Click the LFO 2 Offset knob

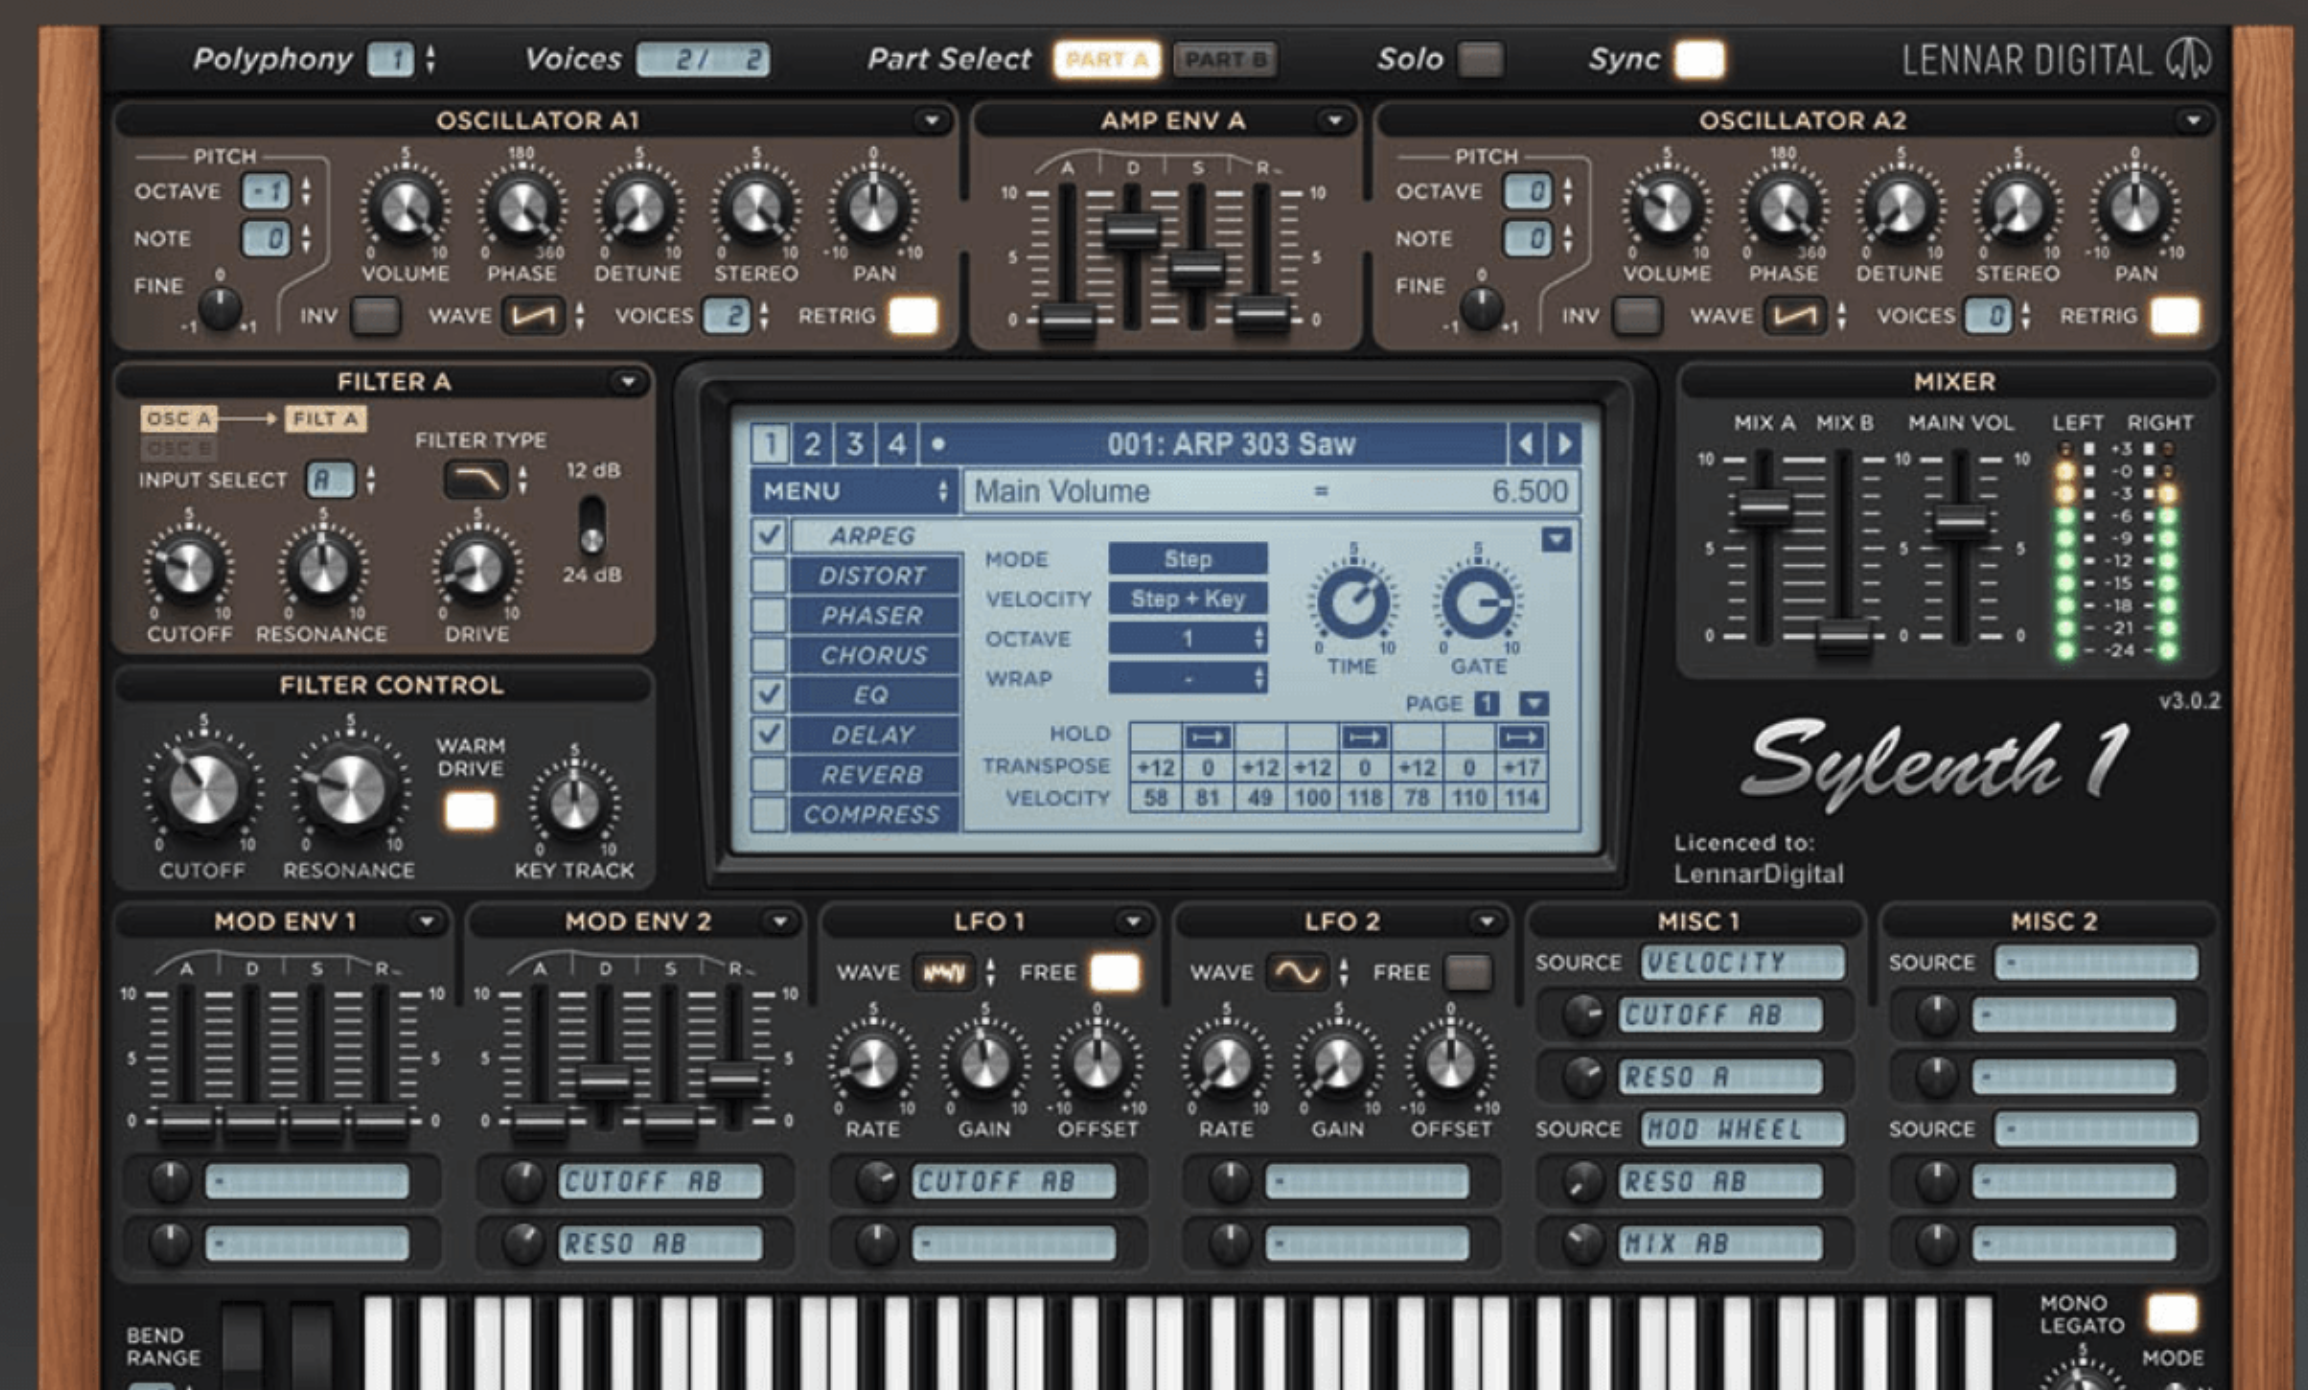pyautogui.click(x=1450, y=1063)
